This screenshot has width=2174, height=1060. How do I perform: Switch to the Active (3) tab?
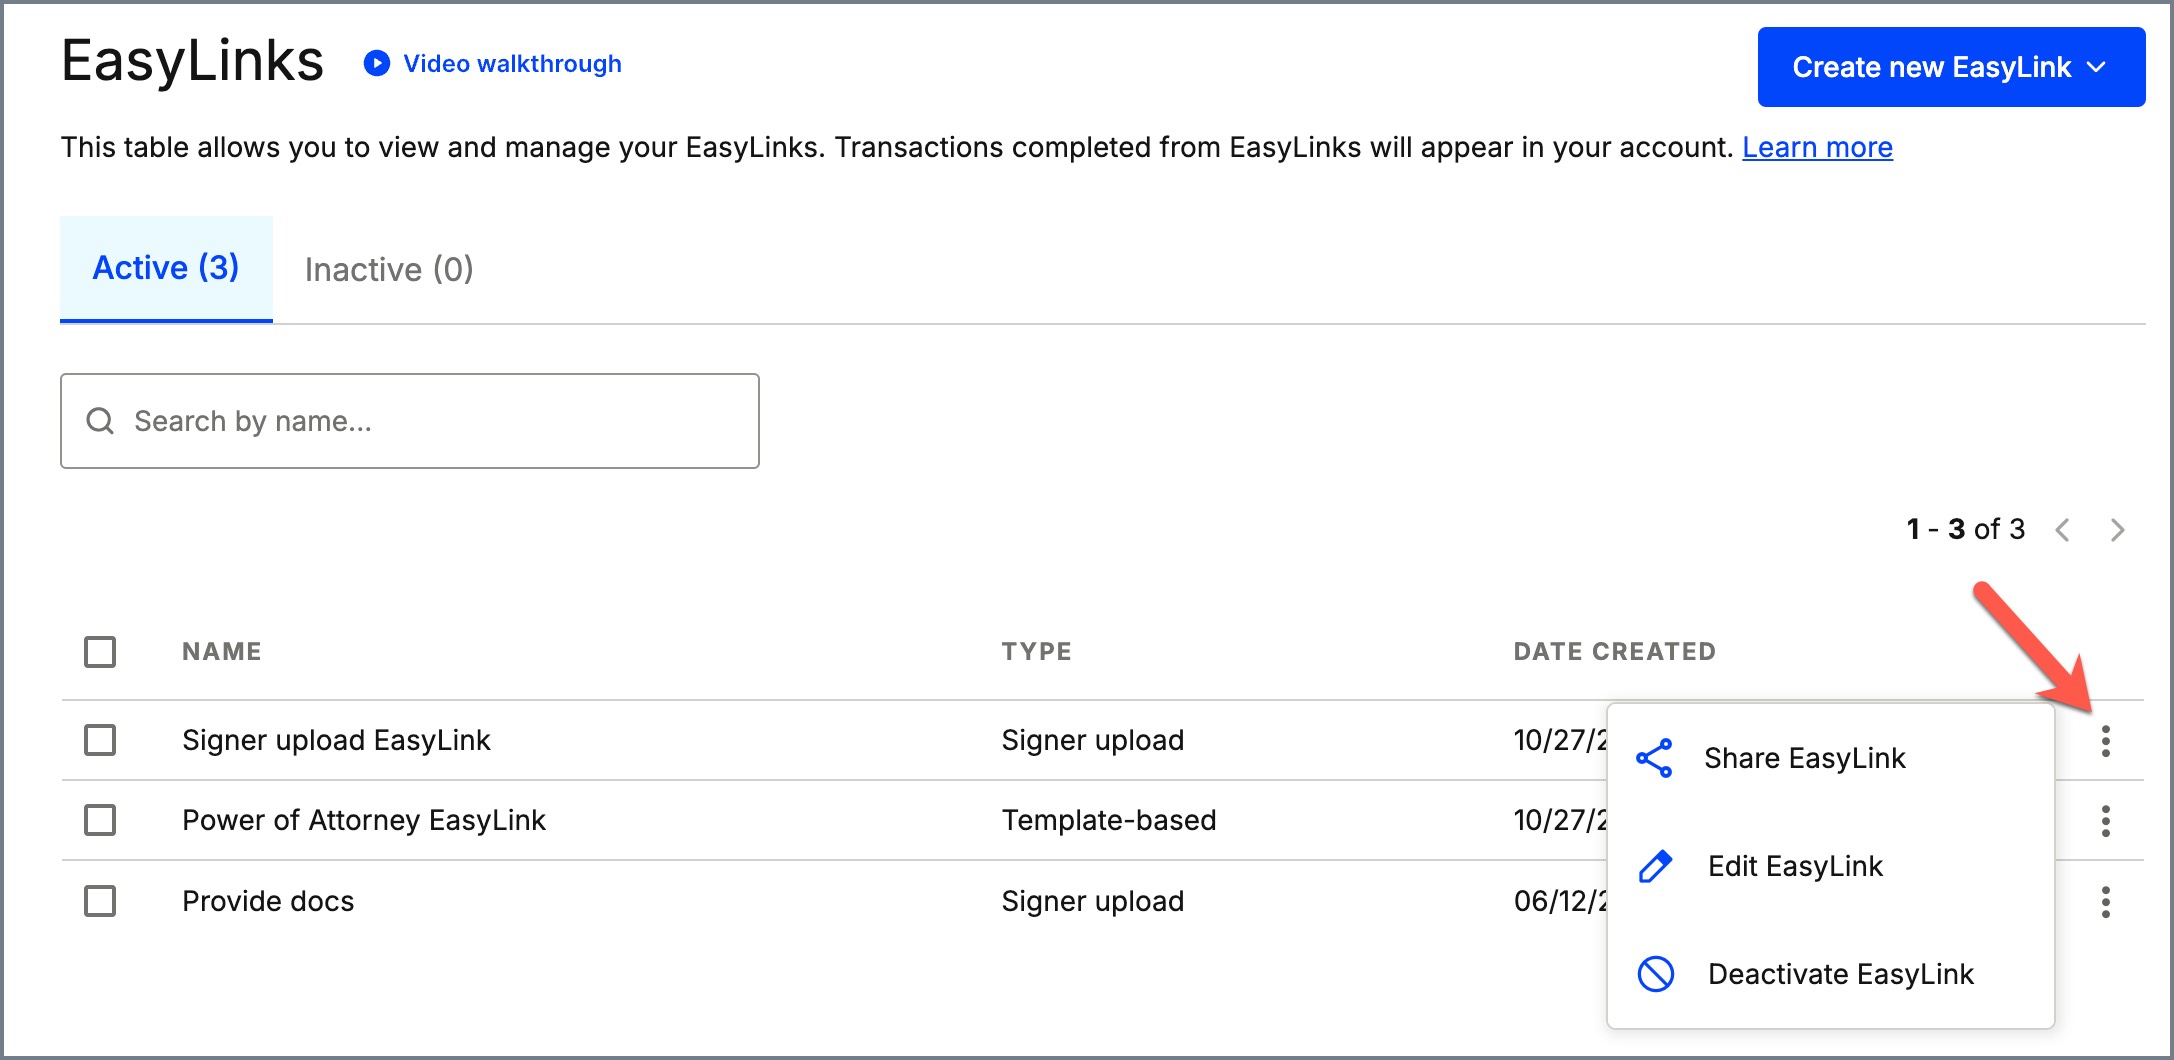click(x=166, y=268)
